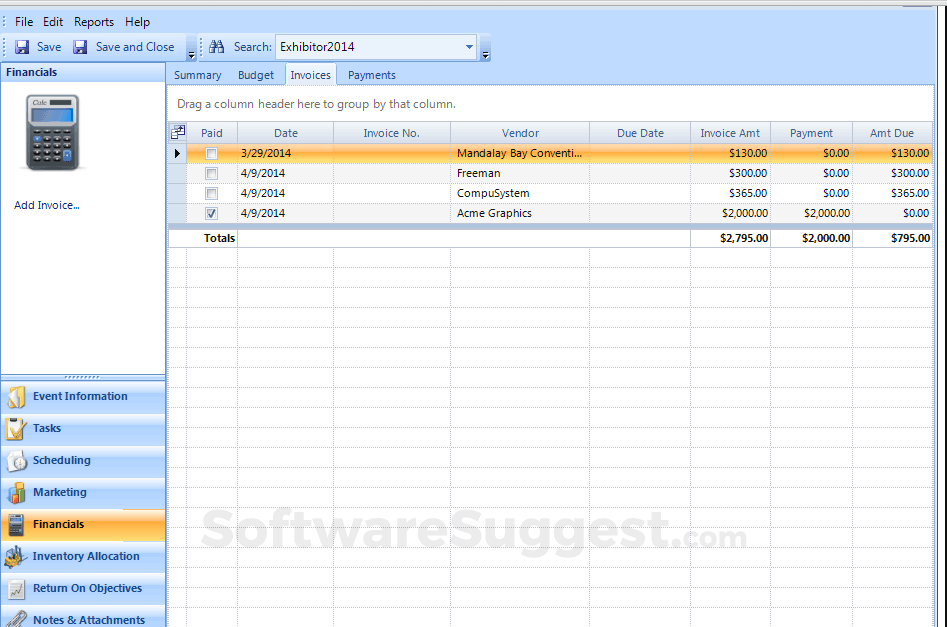Open Notes & Attachments

coord(82,619)
